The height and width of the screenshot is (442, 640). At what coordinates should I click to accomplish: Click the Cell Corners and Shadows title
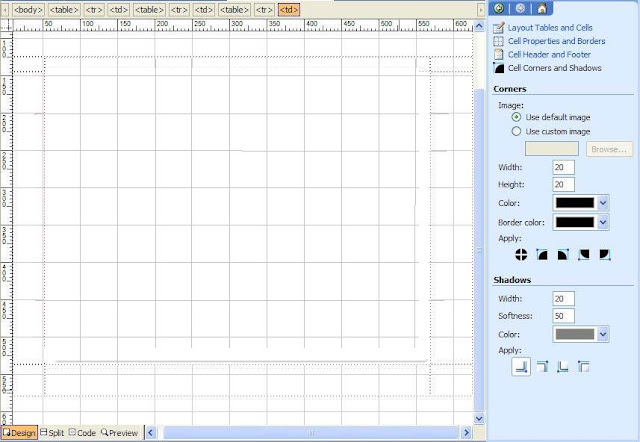point(554,68)
